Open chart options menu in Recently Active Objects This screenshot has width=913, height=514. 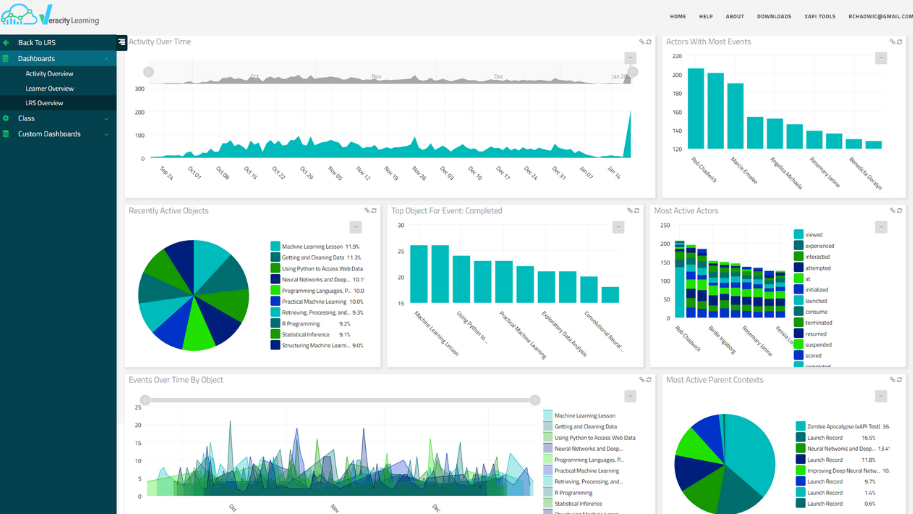(x=355, y=227)
